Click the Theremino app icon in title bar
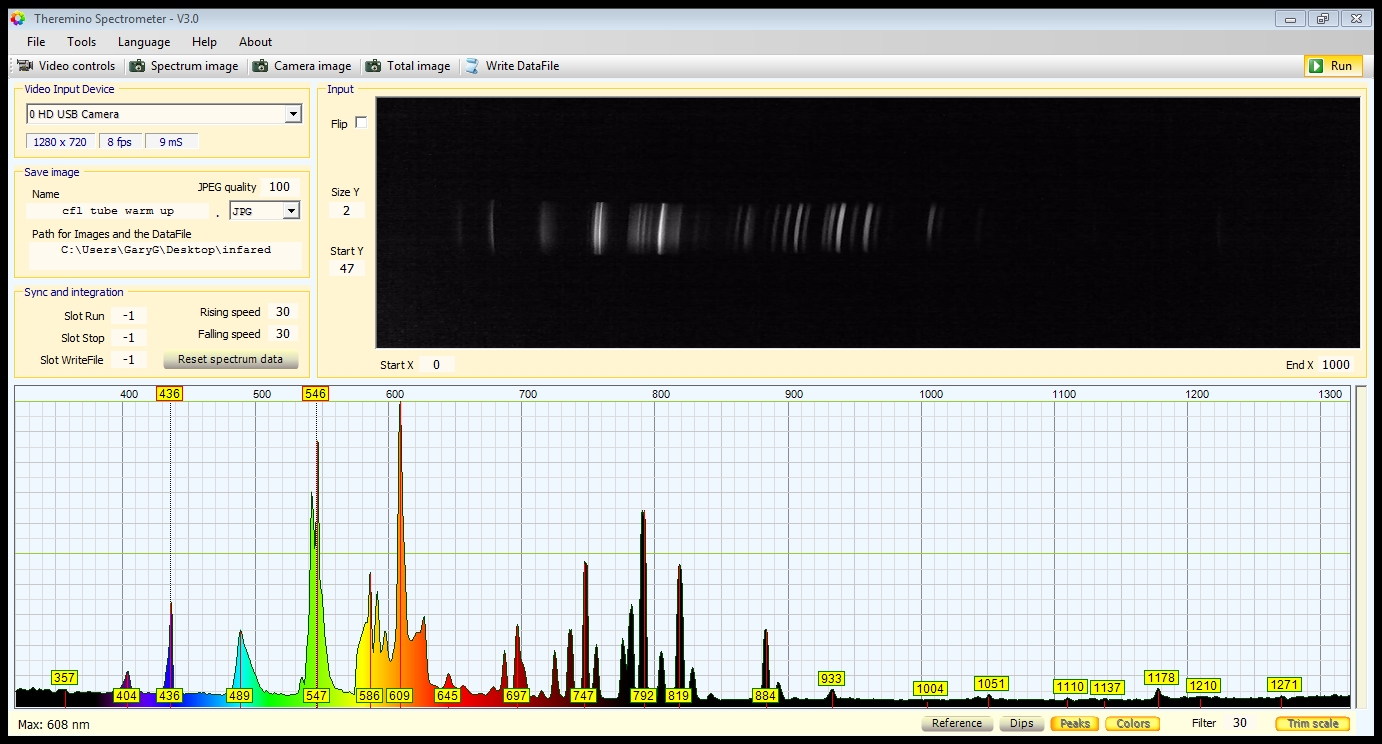Screen dimensions: 1382x744 click(x=17, y=18)
